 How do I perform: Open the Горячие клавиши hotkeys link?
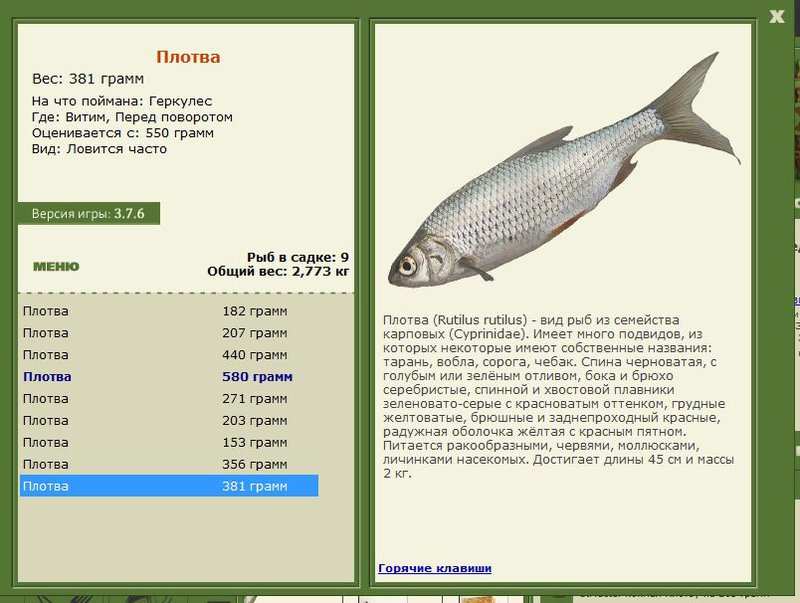click(435, 568)
